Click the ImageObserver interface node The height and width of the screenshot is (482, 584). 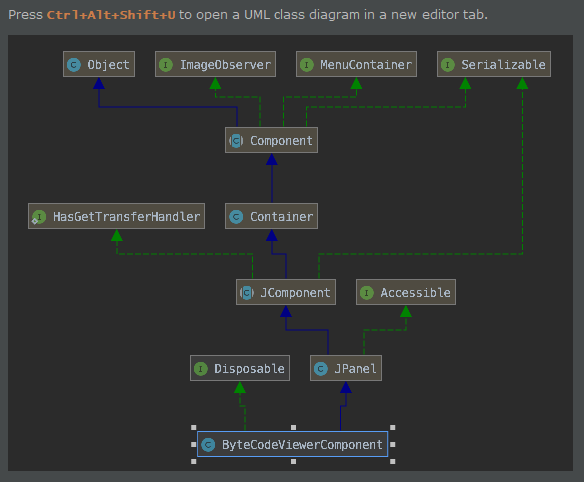coord(215,64)
